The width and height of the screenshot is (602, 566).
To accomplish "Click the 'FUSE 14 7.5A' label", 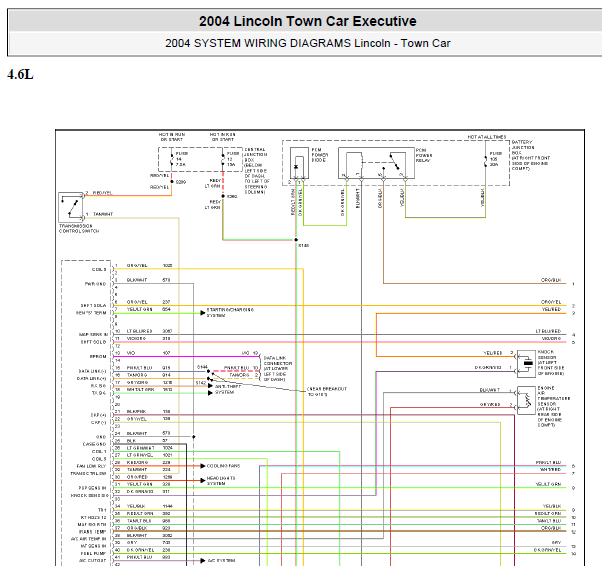I will (x=182, y=159).
